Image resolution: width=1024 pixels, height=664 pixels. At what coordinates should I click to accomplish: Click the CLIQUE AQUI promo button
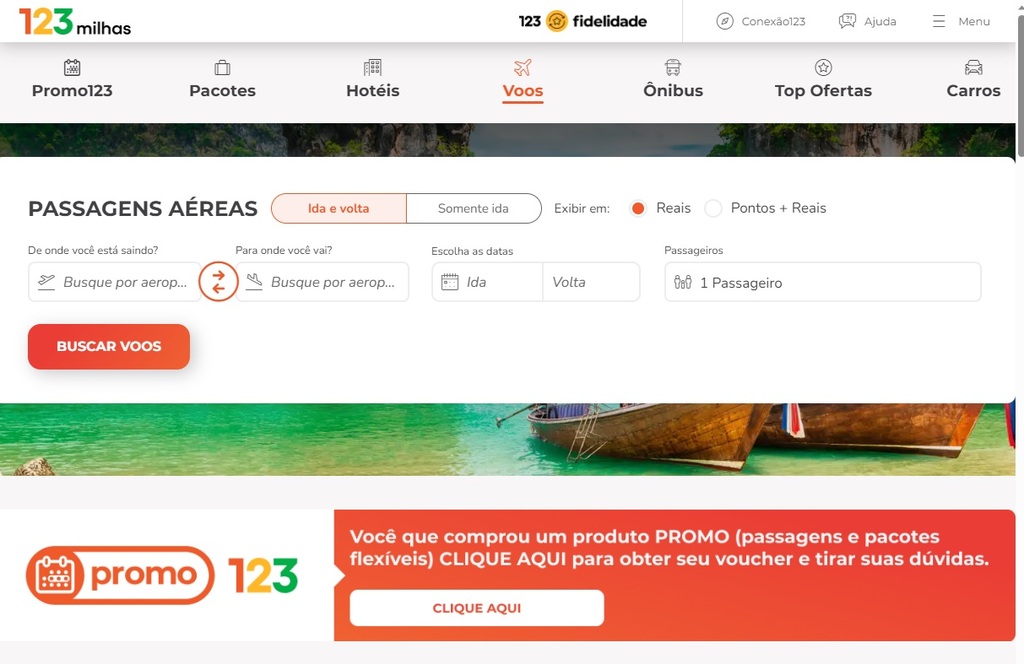tap(477, 608)
